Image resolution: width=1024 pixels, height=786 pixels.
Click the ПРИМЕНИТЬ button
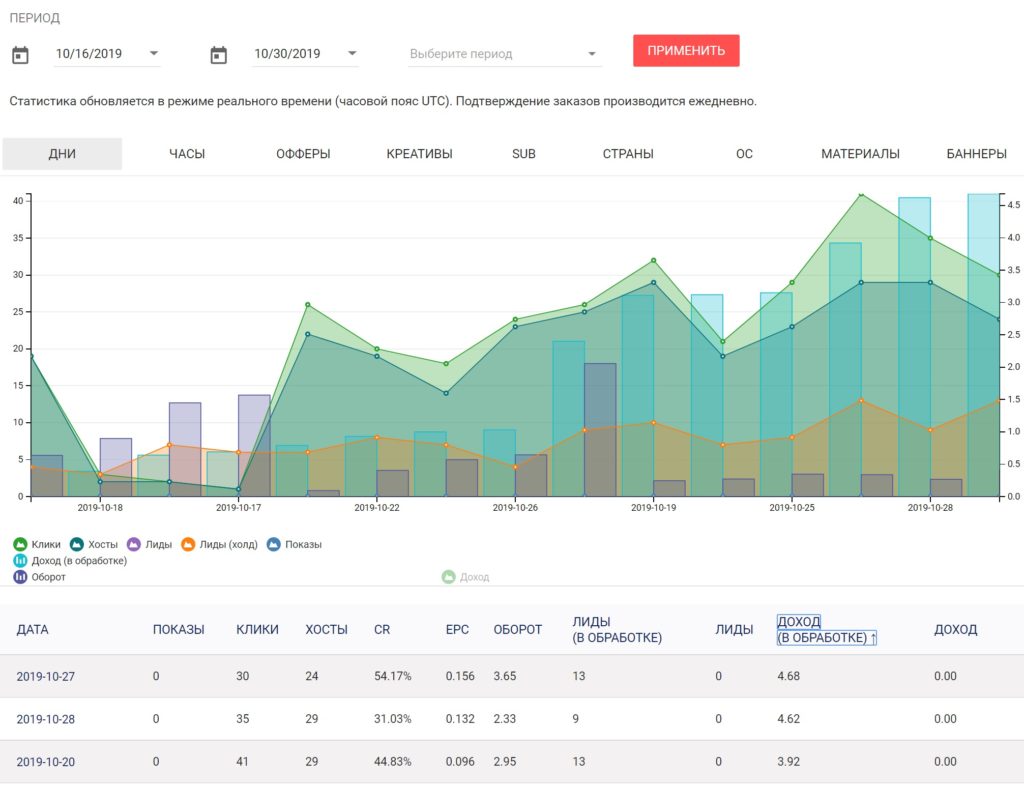686,51
